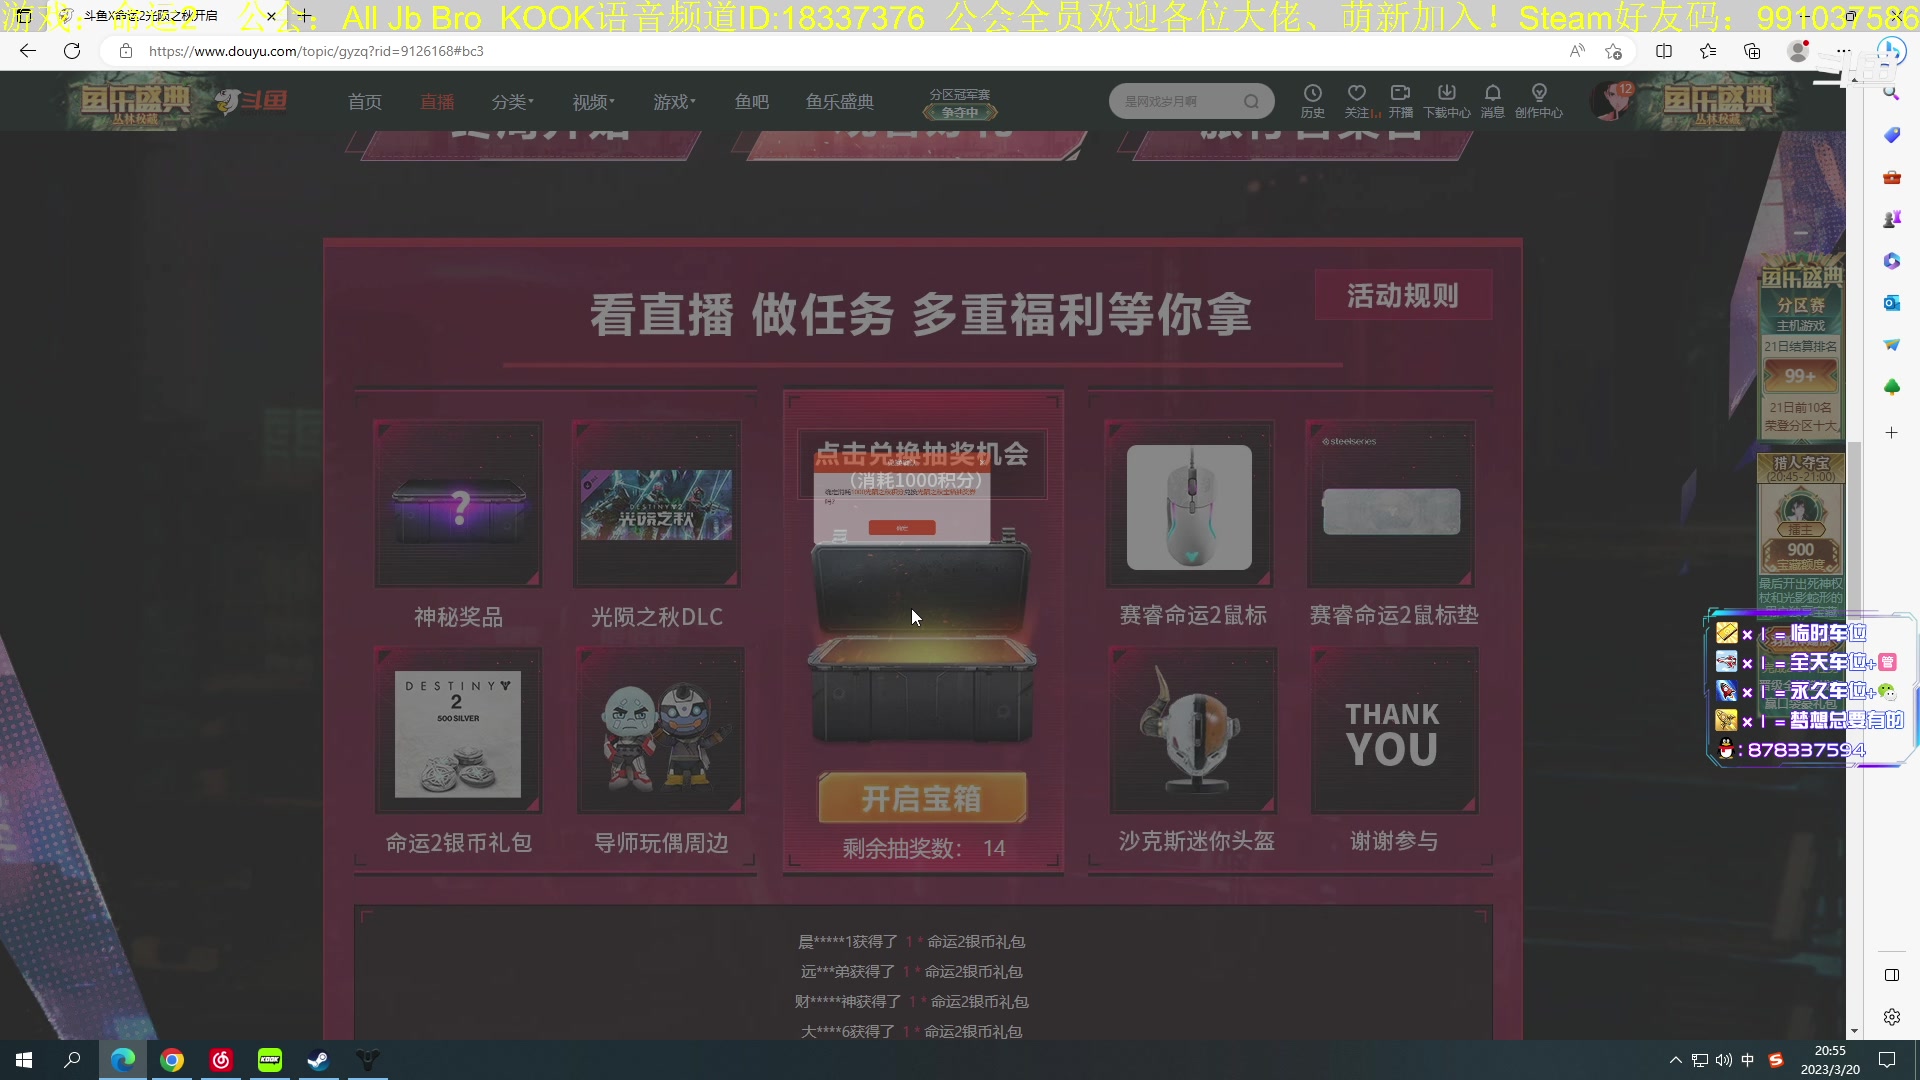Toggle the Edge sidebar panel layout icon
The image size is (1920, 1080).
point(1891,975)
